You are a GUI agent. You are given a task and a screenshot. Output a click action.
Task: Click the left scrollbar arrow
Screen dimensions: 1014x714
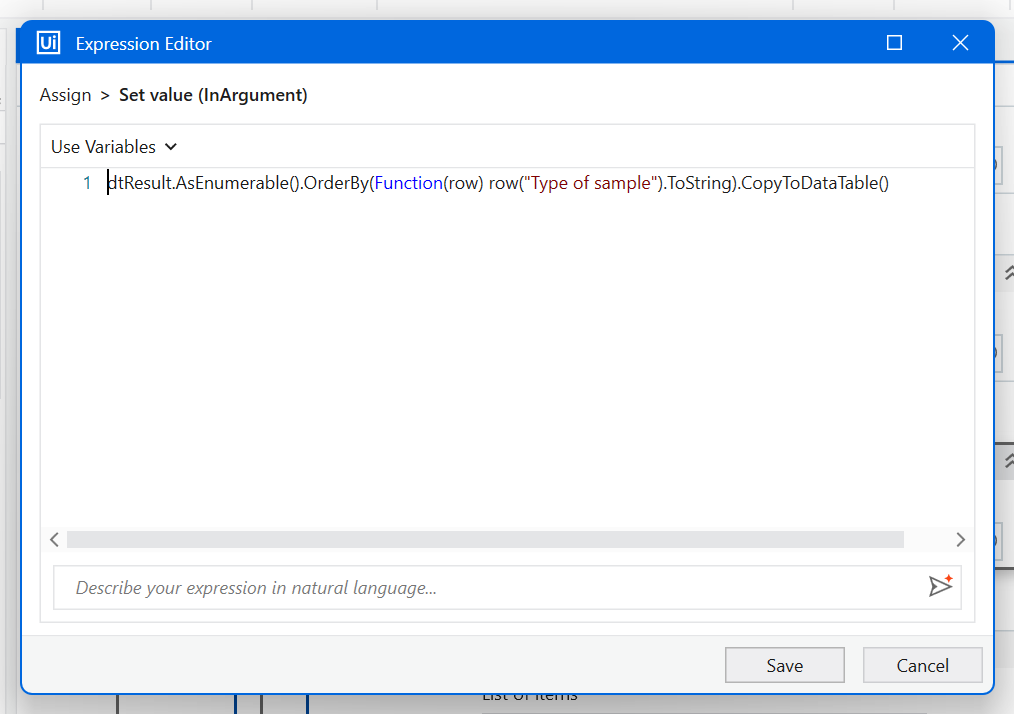(x=55, y=539)
